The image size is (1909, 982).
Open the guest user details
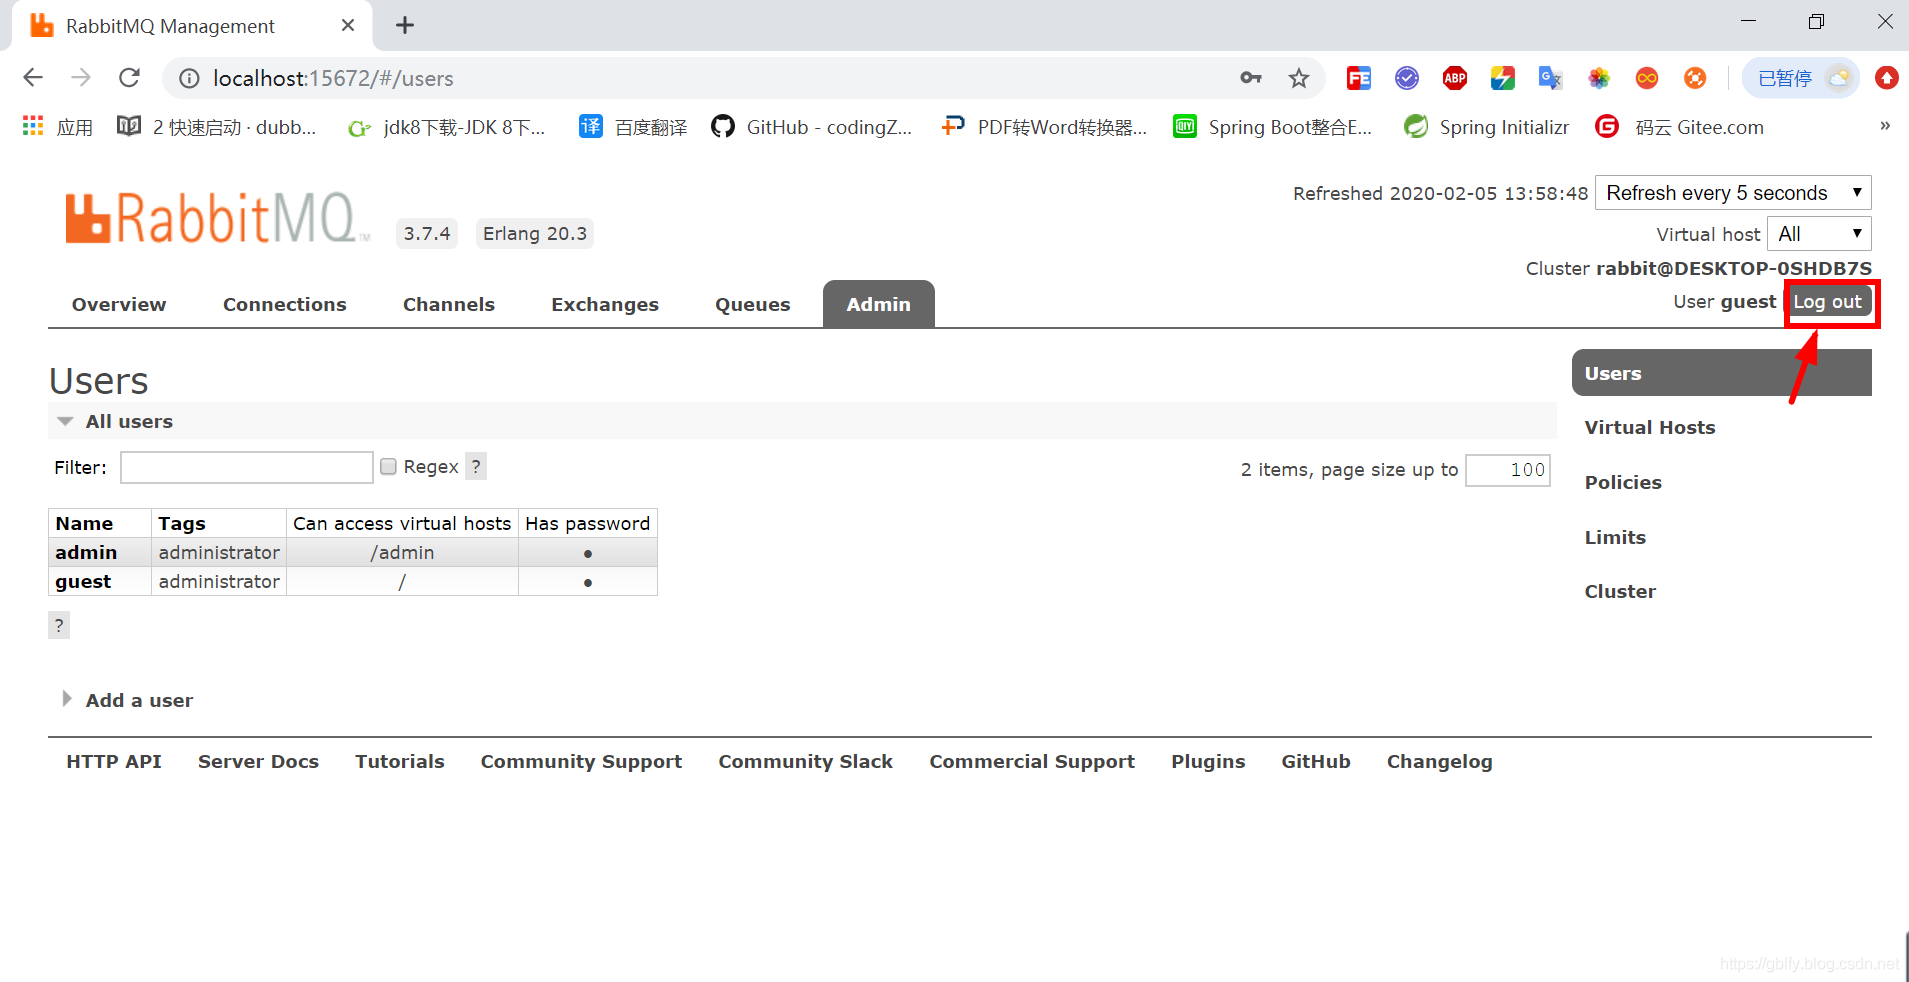click(83, 581)
